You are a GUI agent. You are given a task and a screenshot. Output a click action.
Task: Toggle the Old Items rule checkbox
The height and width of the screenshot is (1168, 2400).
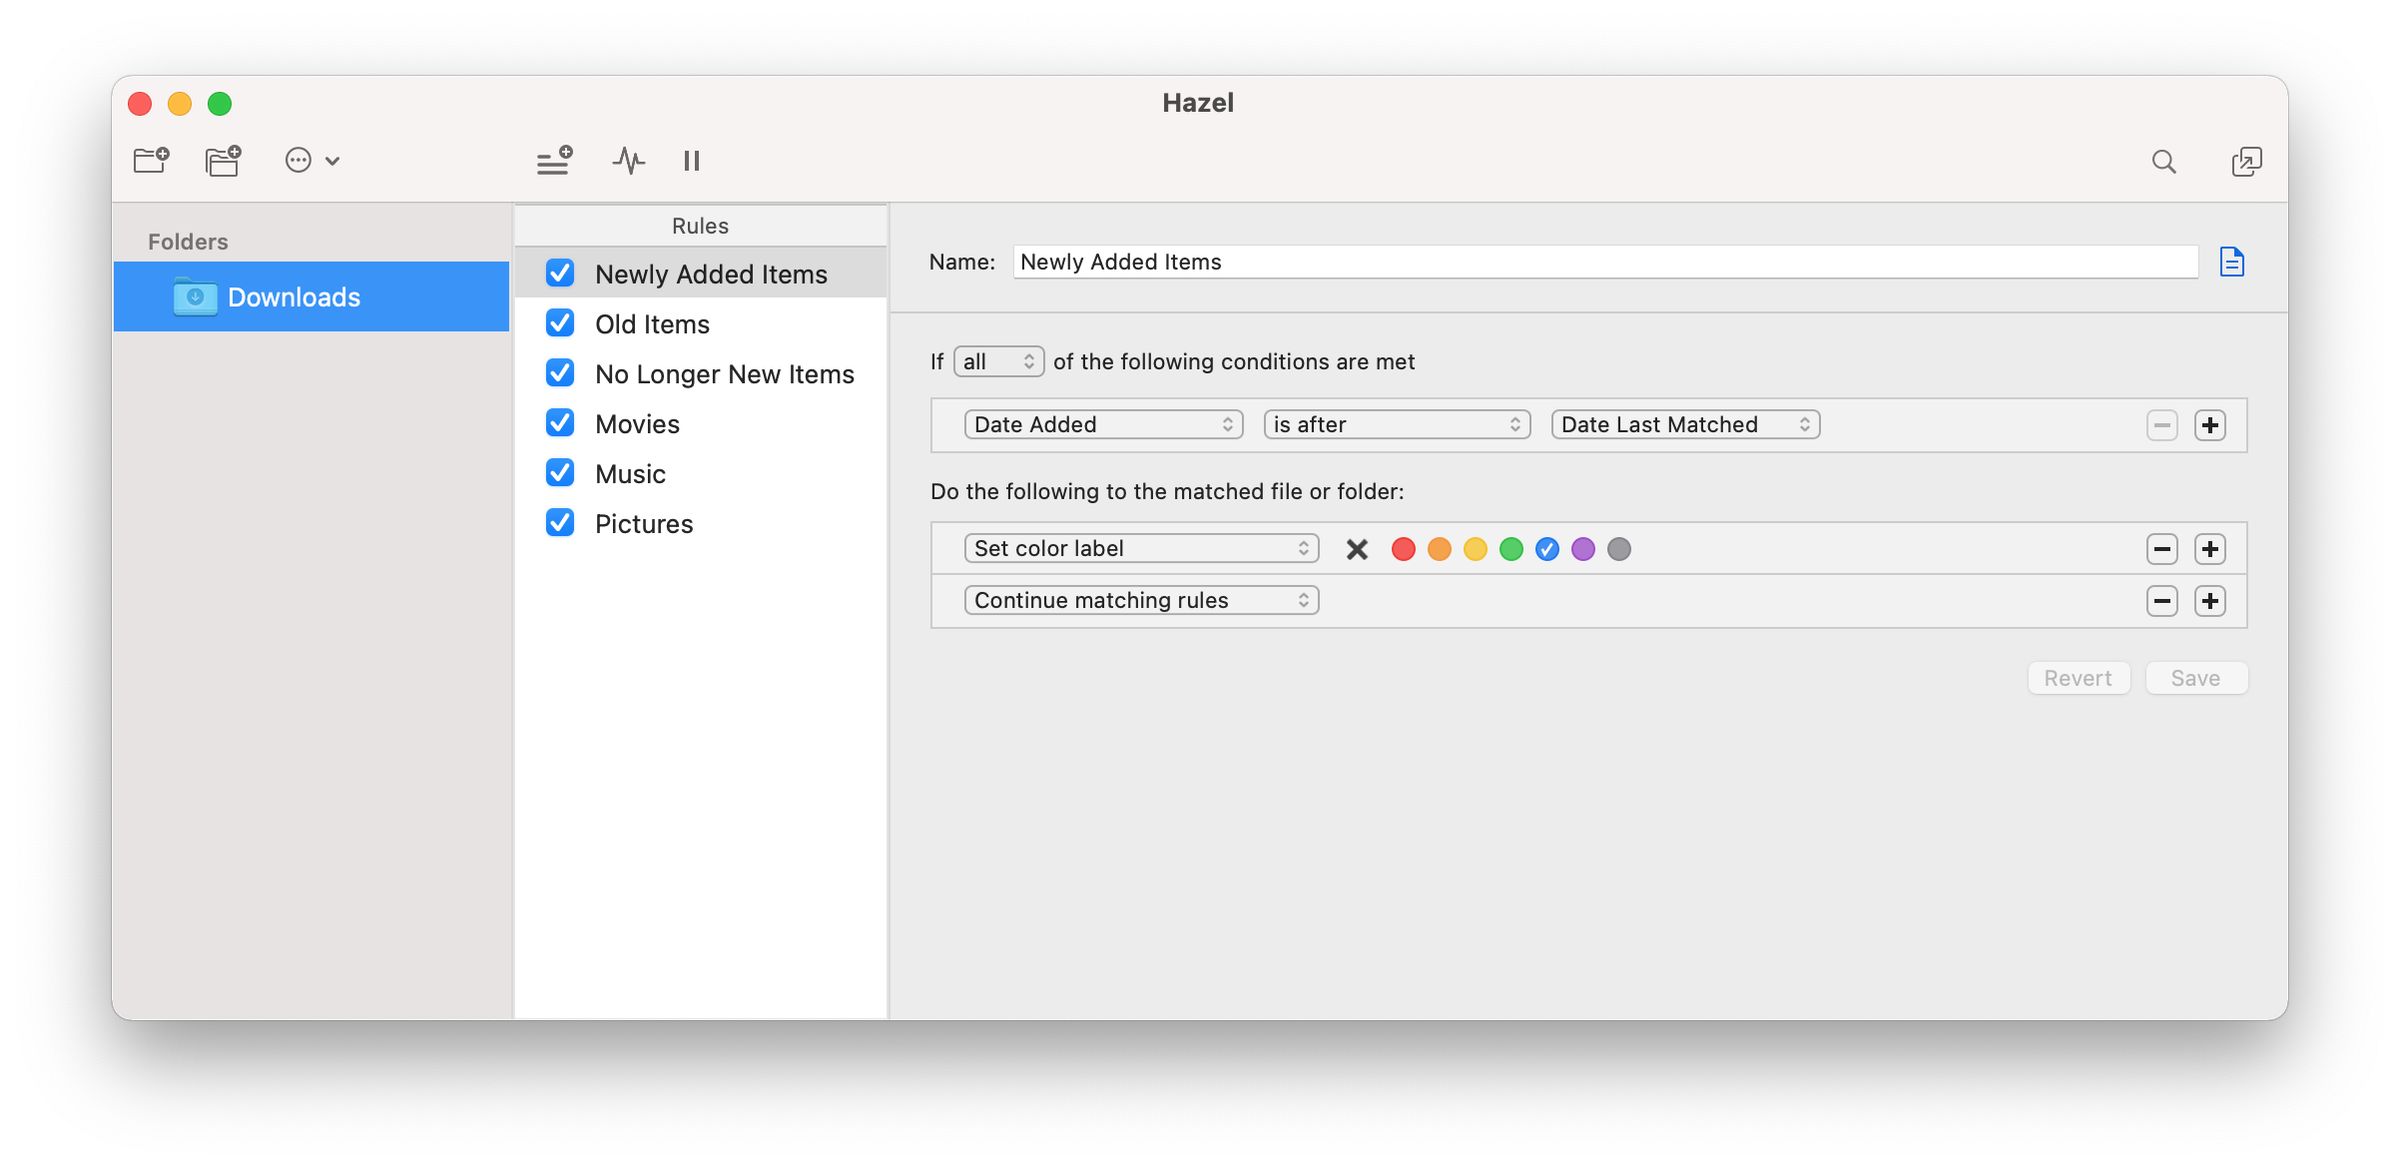click(560, 323)
